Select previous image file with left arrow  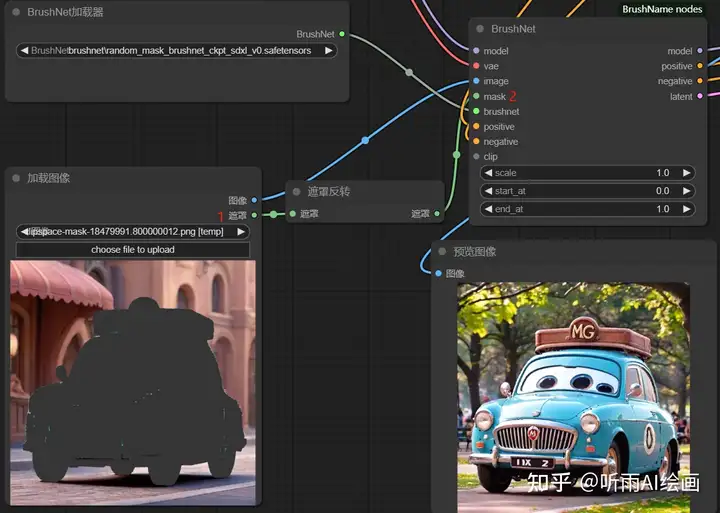pos(24,231)
